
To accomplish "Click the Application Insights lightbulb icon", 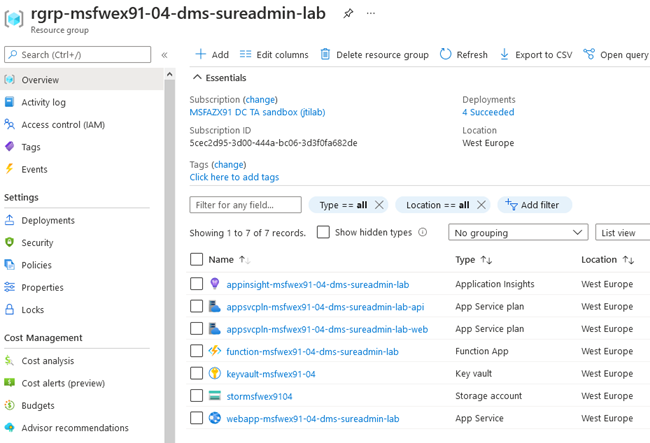I will (x=214, y=284).
